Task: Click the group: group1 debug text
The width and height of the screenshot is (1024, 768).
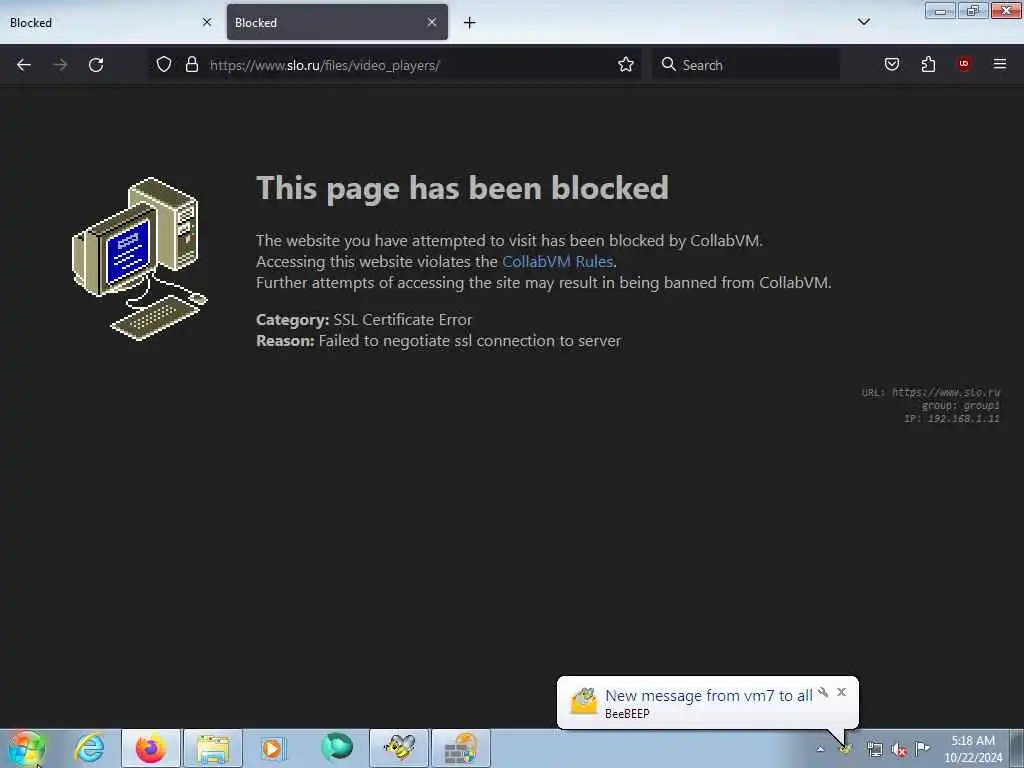Action: 960,406
